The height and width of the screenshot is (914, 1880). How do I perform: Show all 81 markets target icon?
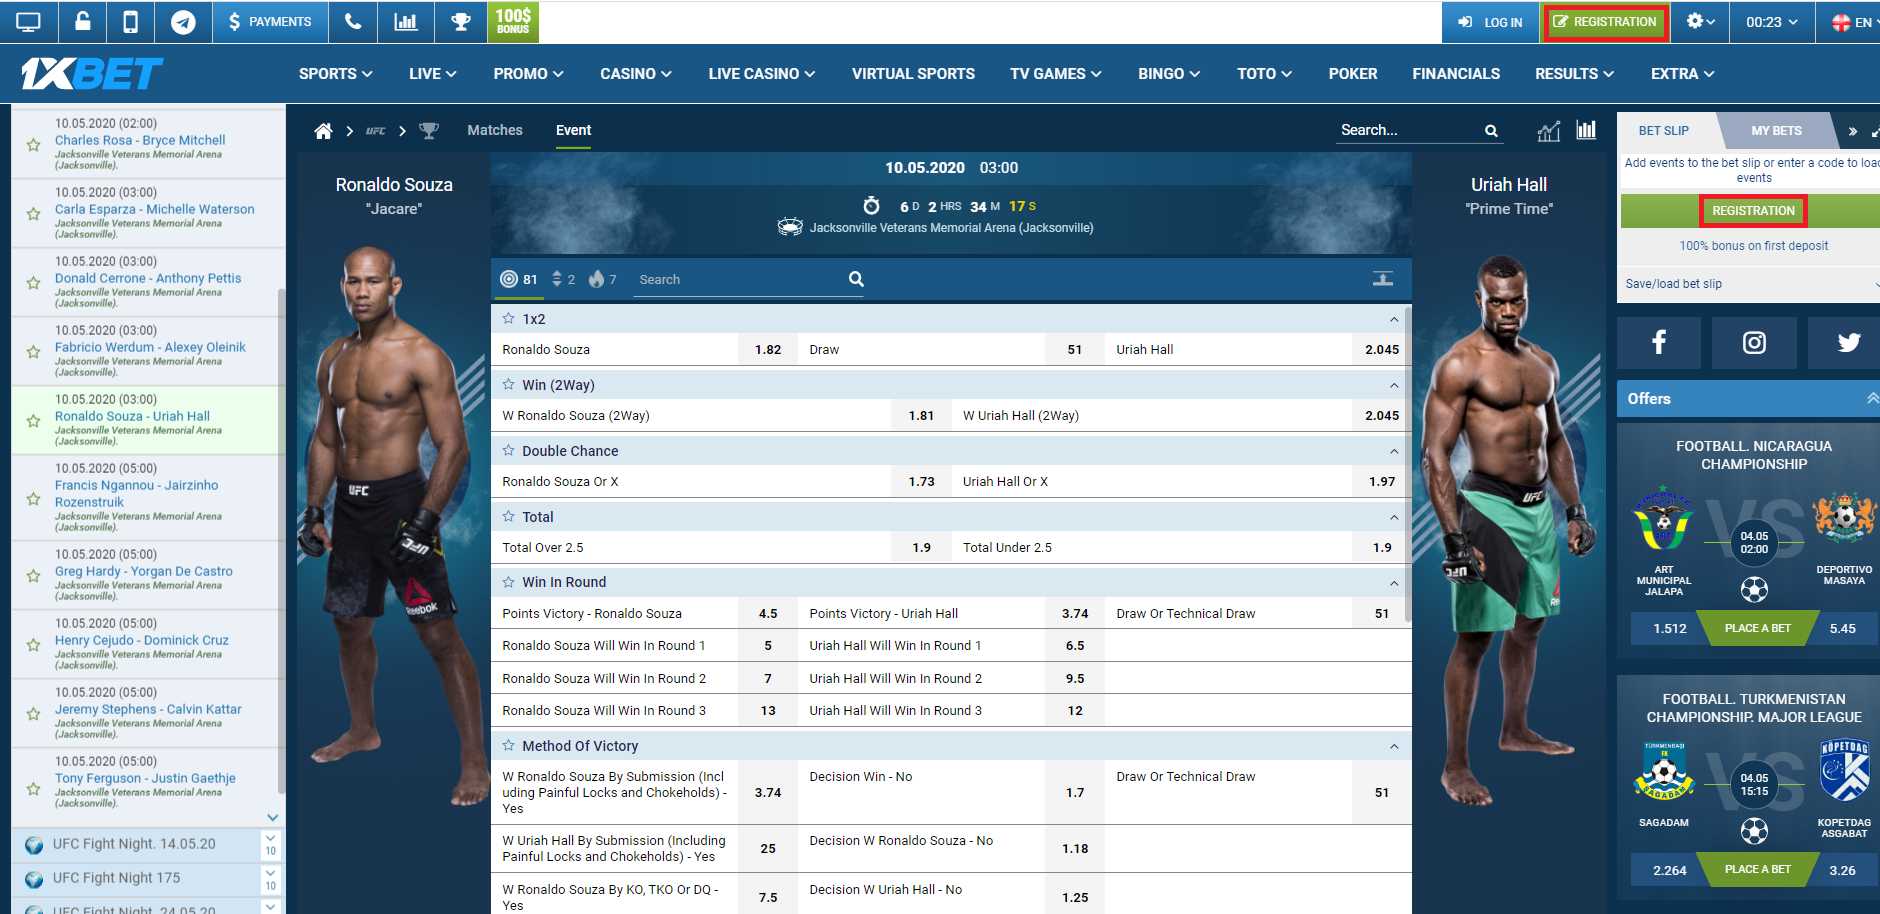519,279
